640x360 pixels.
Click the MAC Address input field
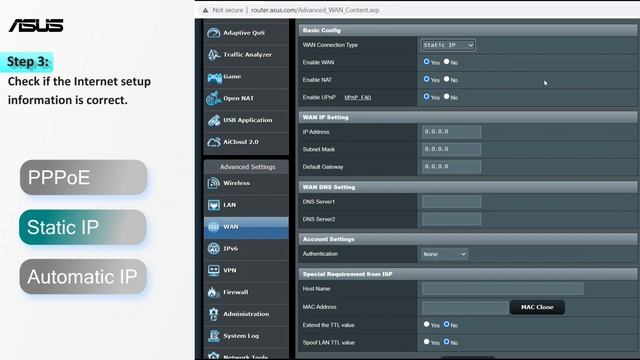coord(465,307)
